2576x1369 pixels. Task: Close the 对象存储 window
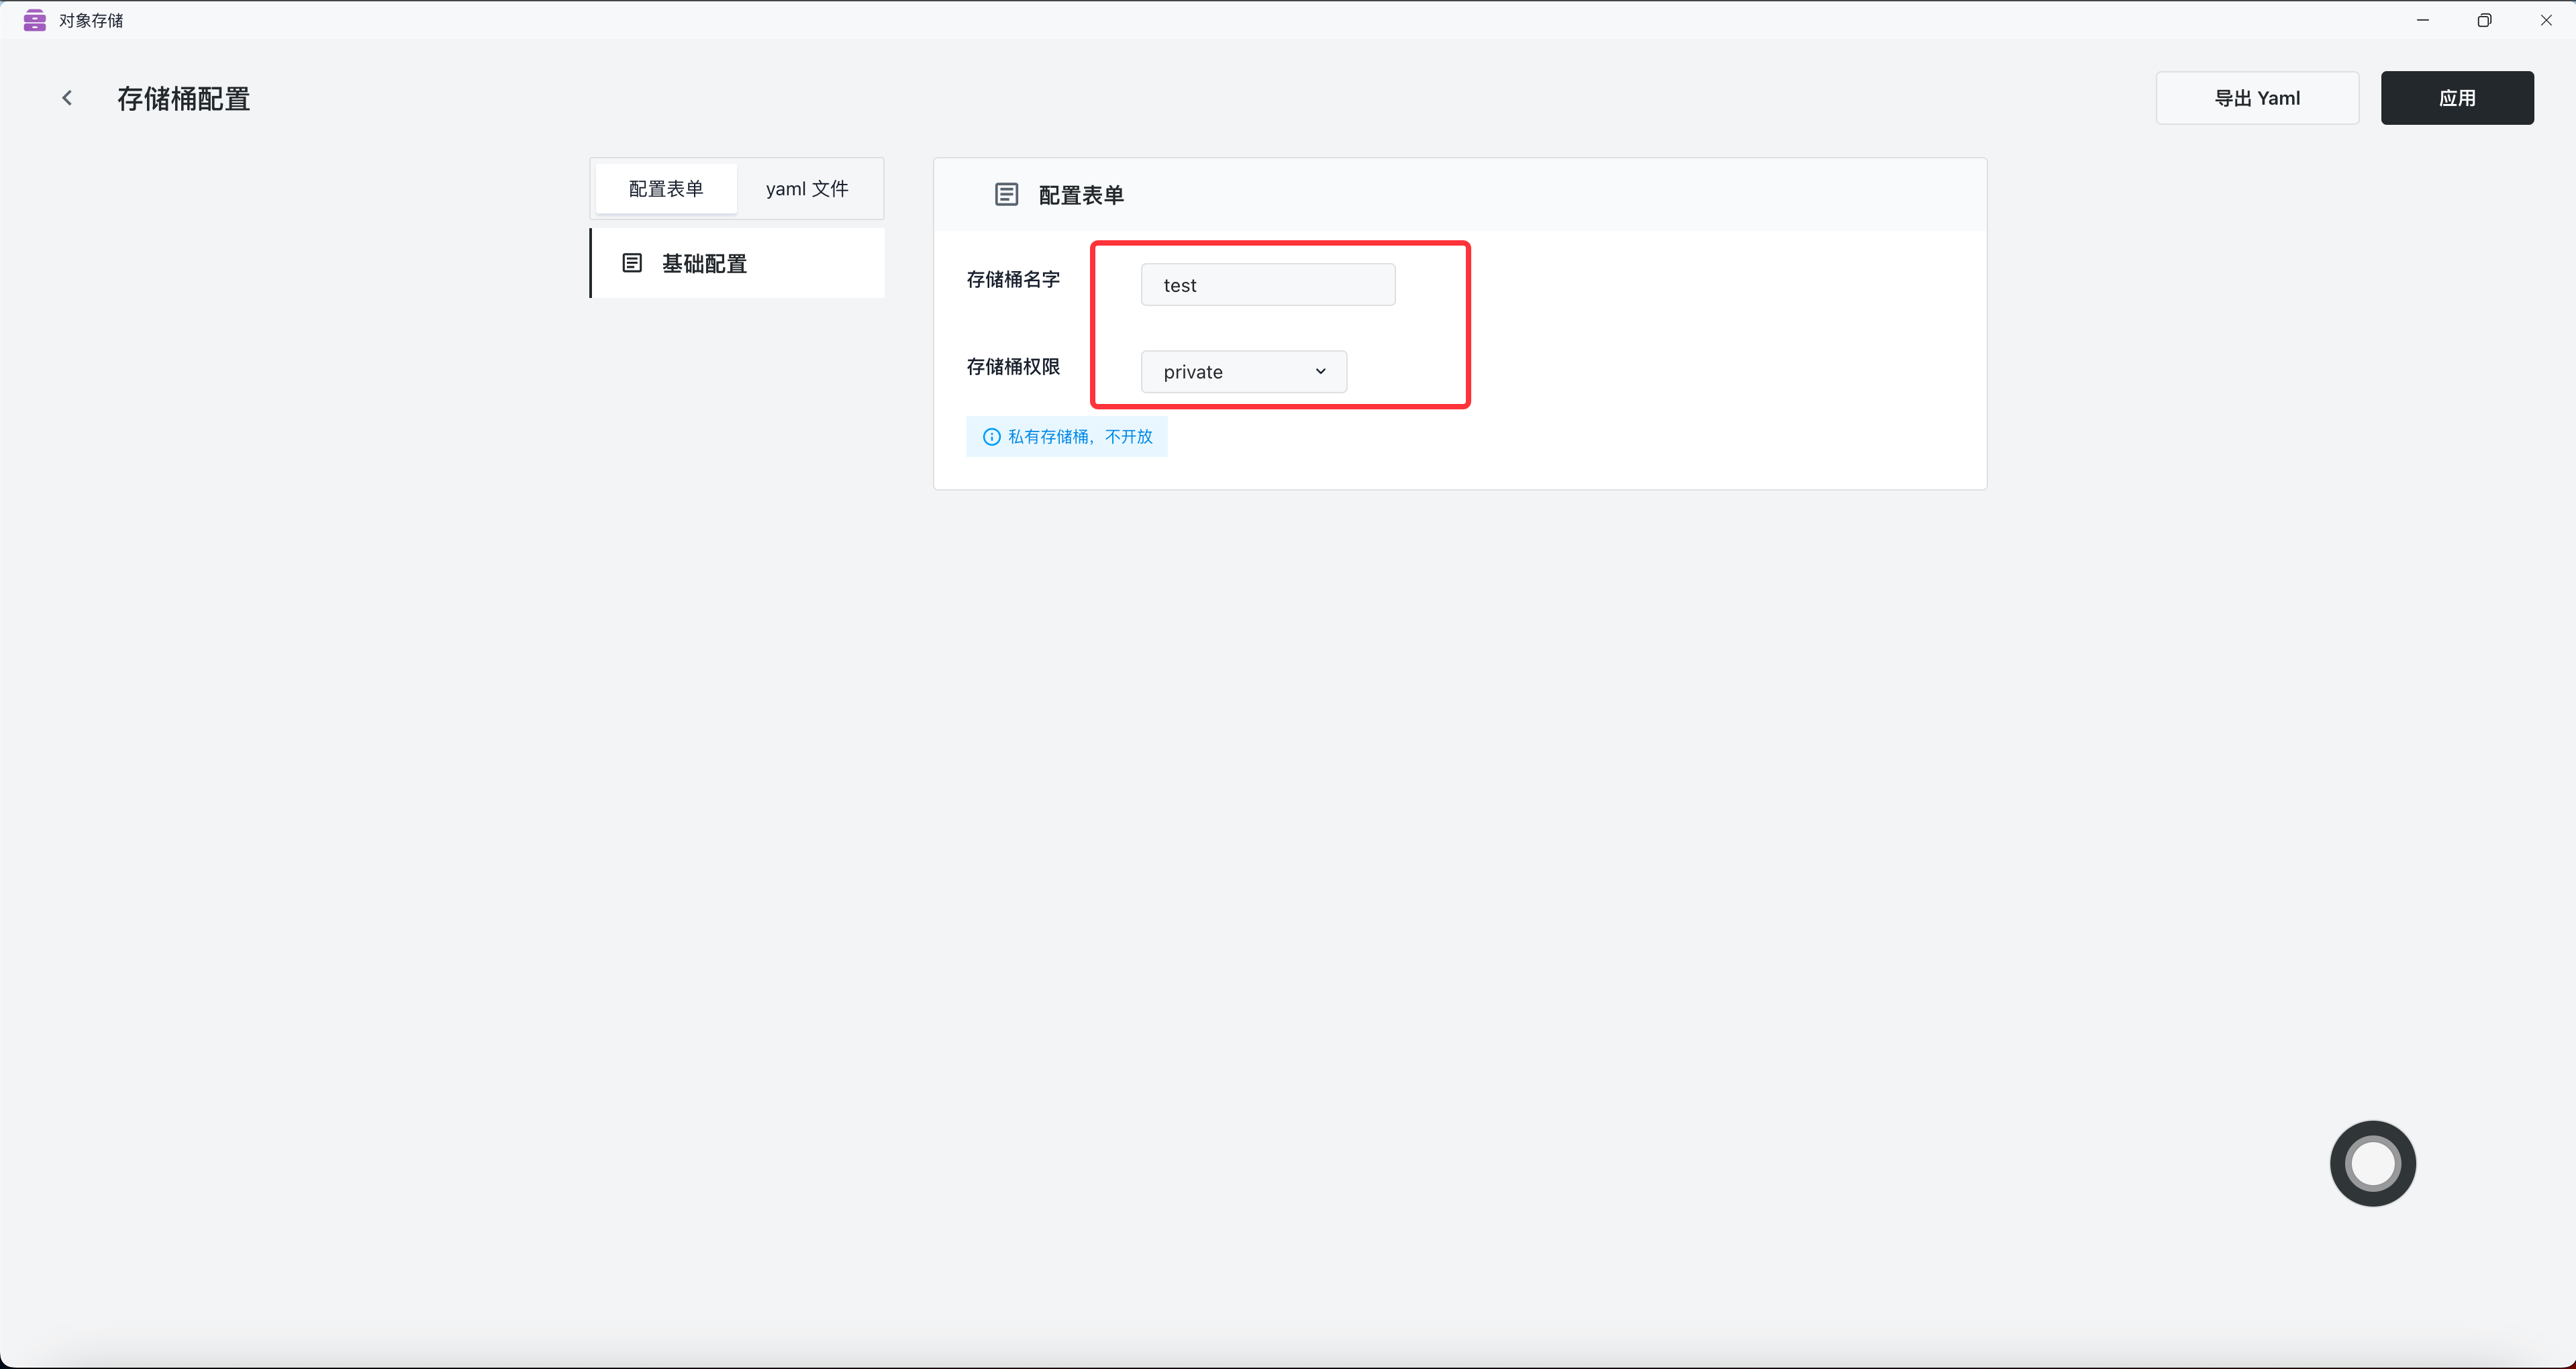pos(2546,20)
